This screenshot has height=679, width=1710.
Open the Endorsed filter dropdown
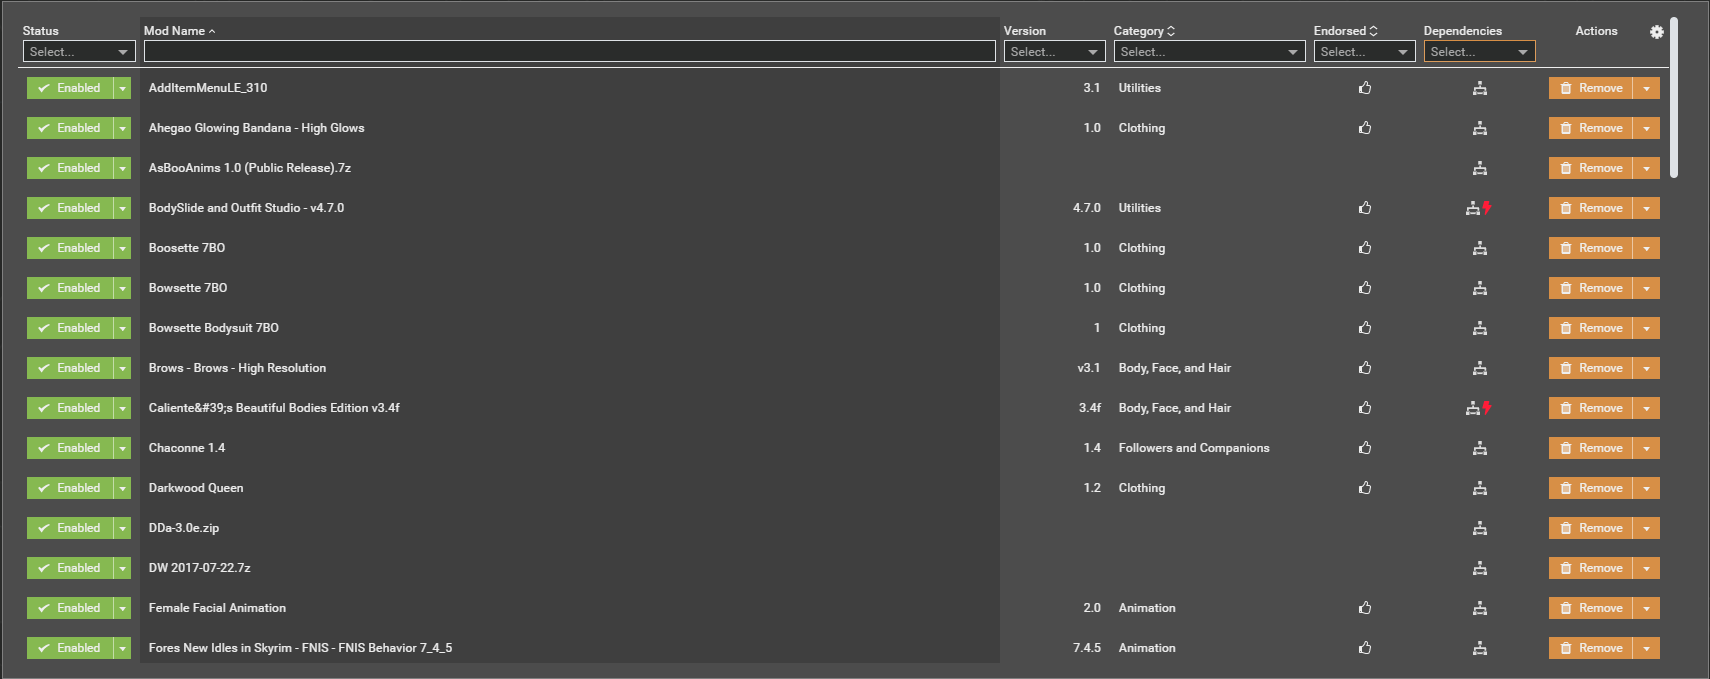[x=1364, y=52]
